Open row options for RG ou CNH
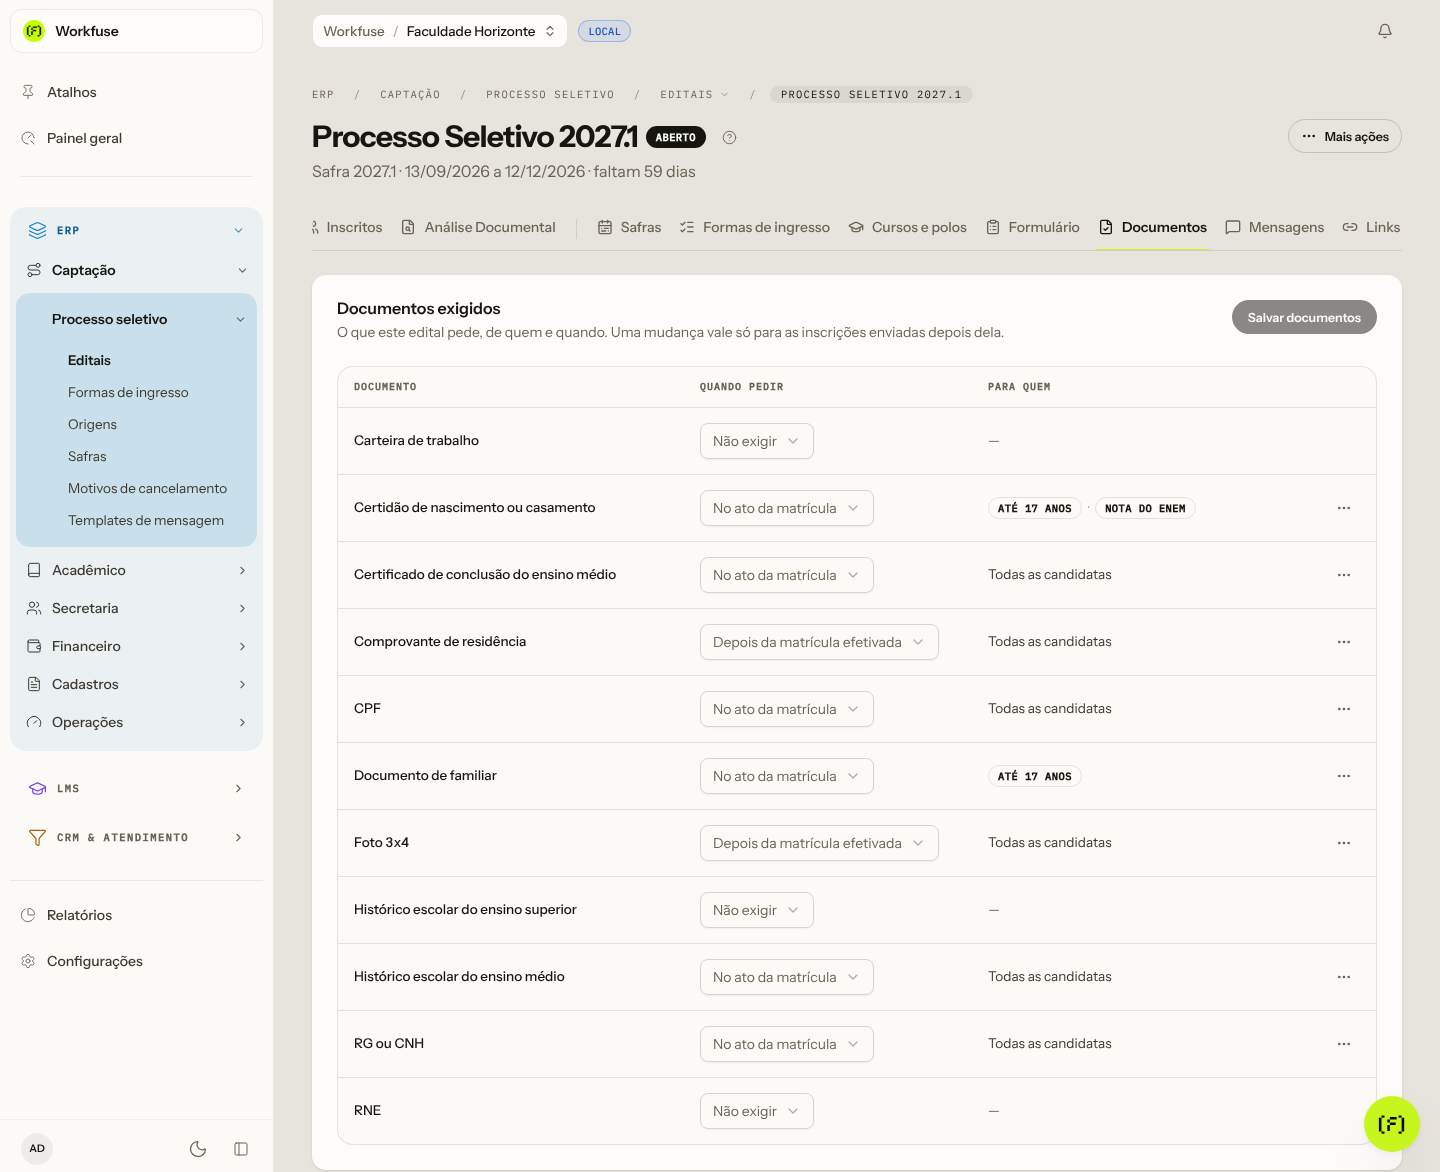Image resolution: width=1440 pixels, height=1172 pixels. pyautogui.click(x=1344, y=1044)
